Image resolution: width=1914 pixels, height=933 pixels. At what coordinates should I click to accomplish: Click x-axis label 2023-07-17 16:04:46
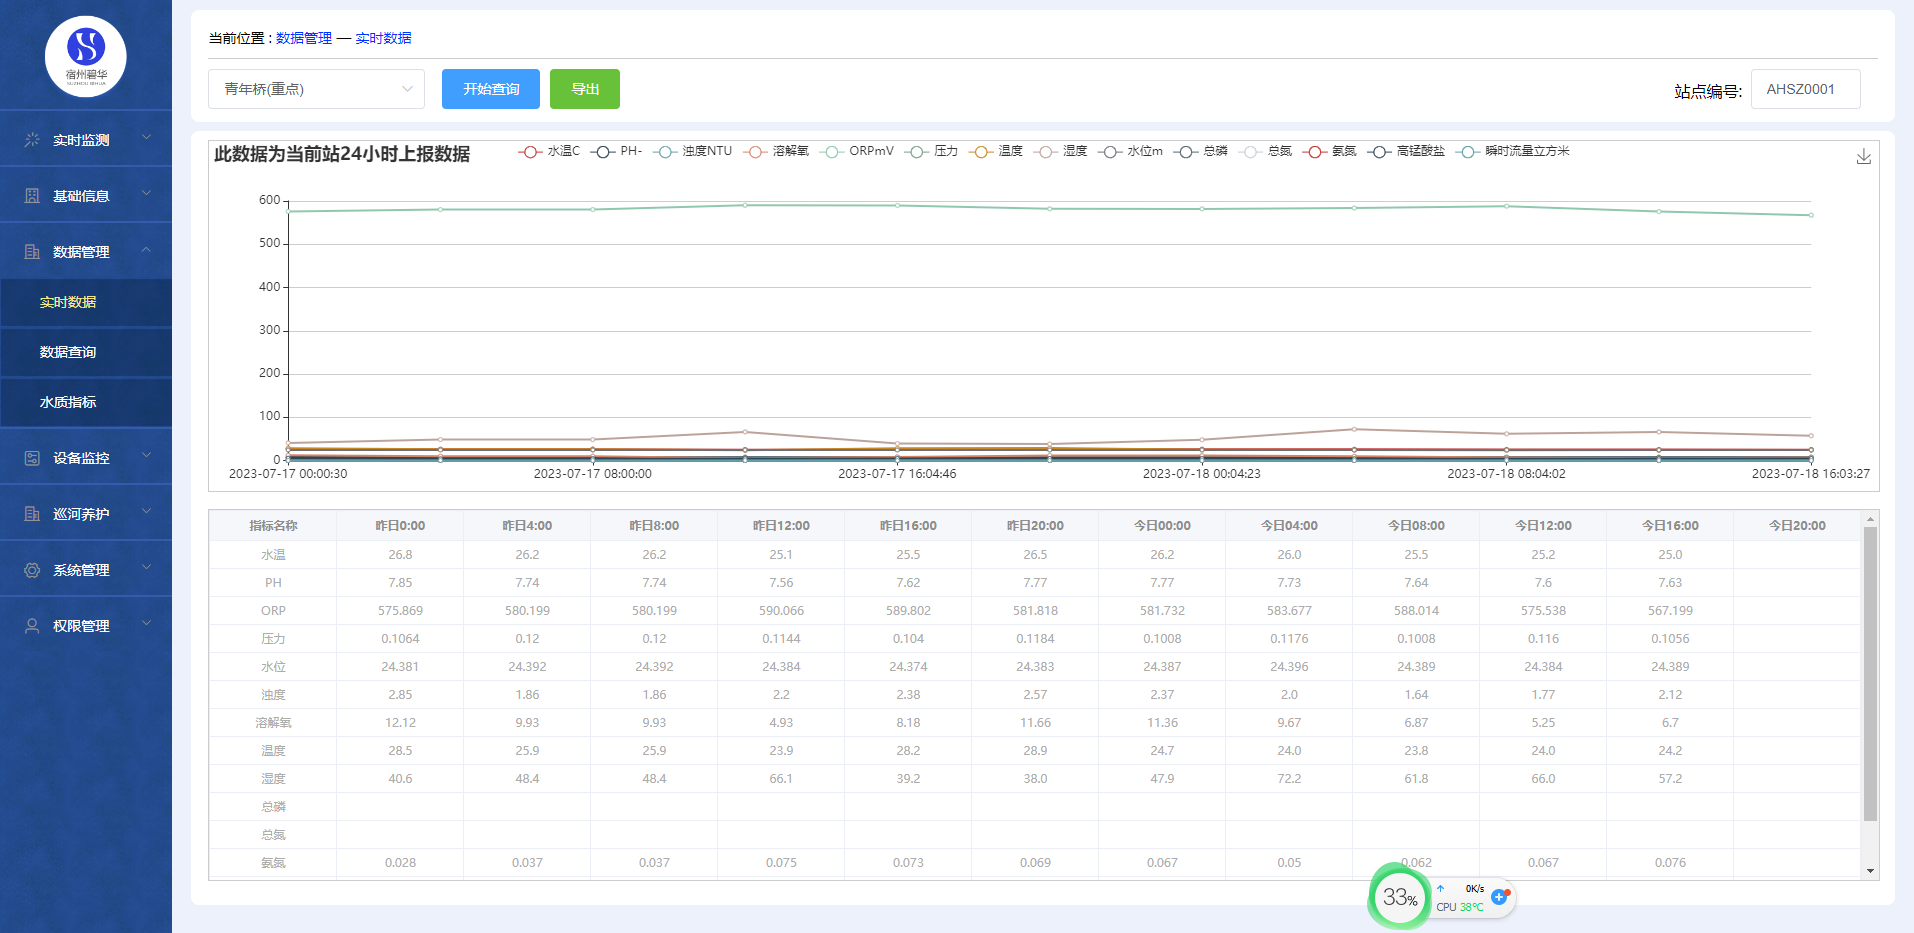(x=897, y=474)
